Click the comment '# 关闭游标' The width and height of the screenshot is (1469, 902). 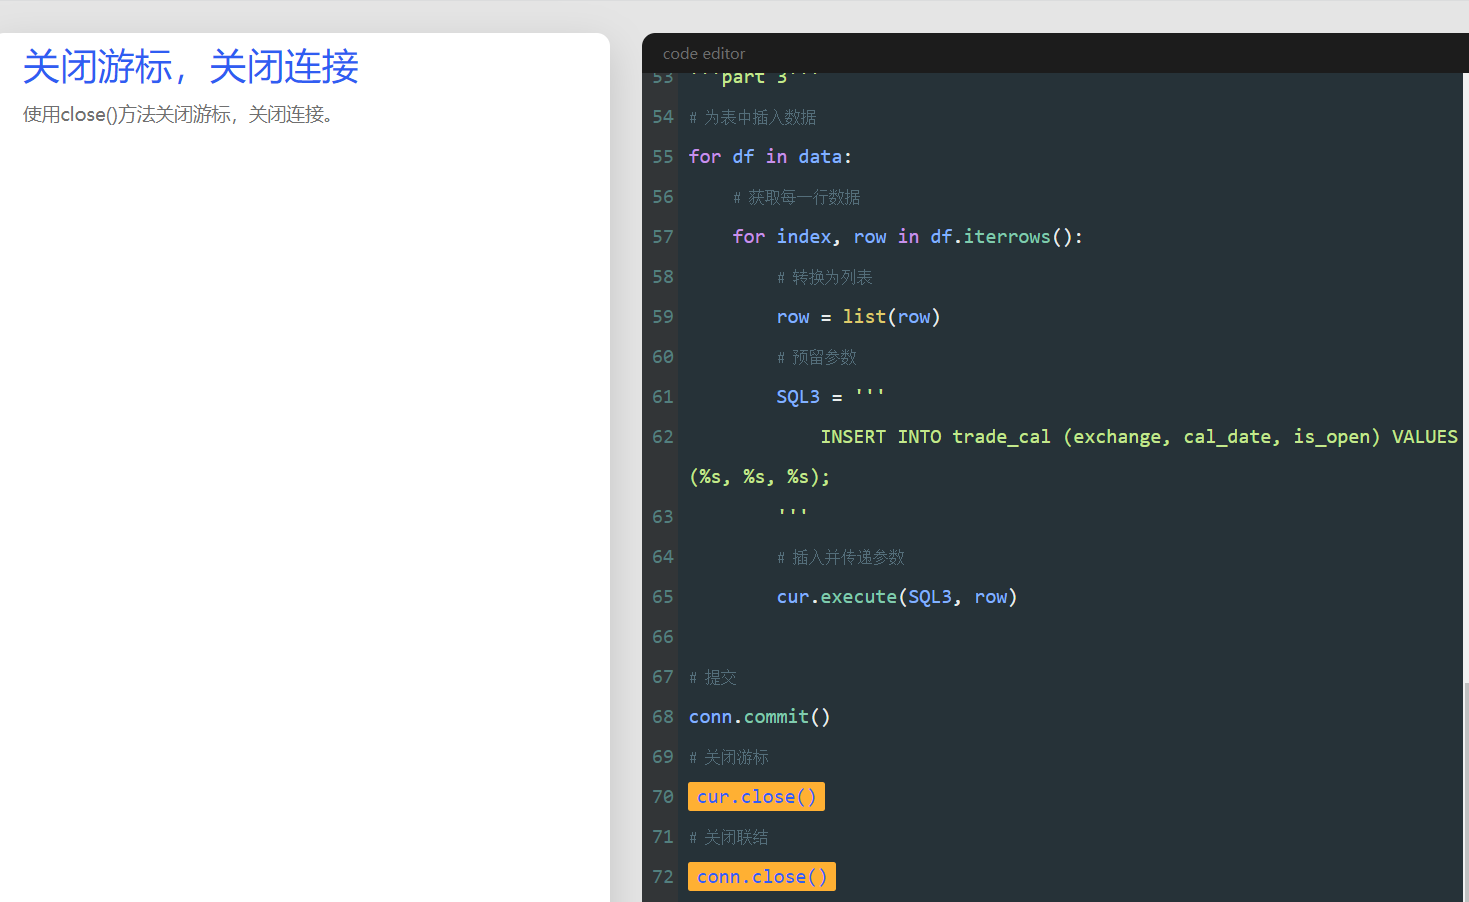729,757
